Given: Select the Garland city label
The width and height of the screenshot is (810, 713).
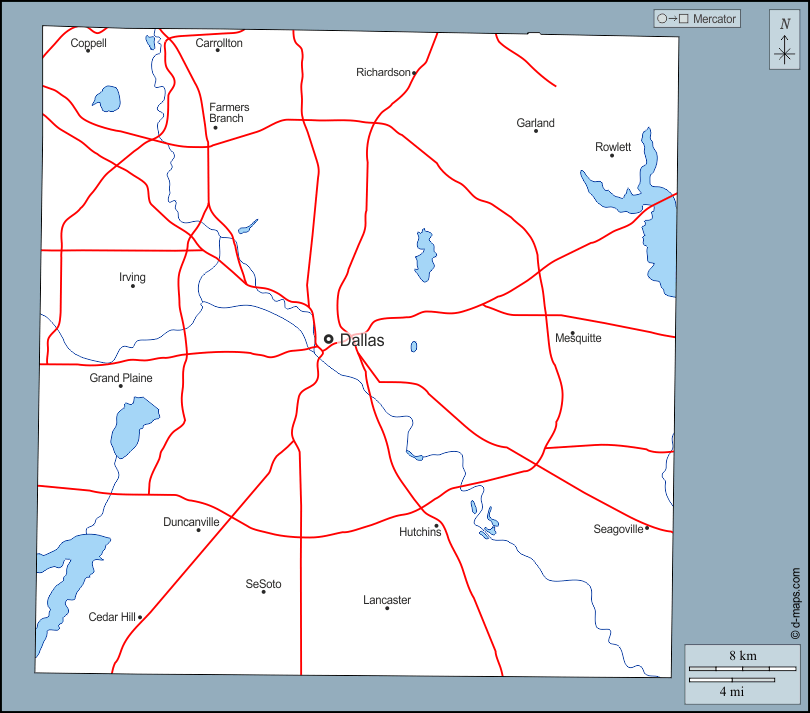Looking at the screenshot, I should (x=535, y=123).
